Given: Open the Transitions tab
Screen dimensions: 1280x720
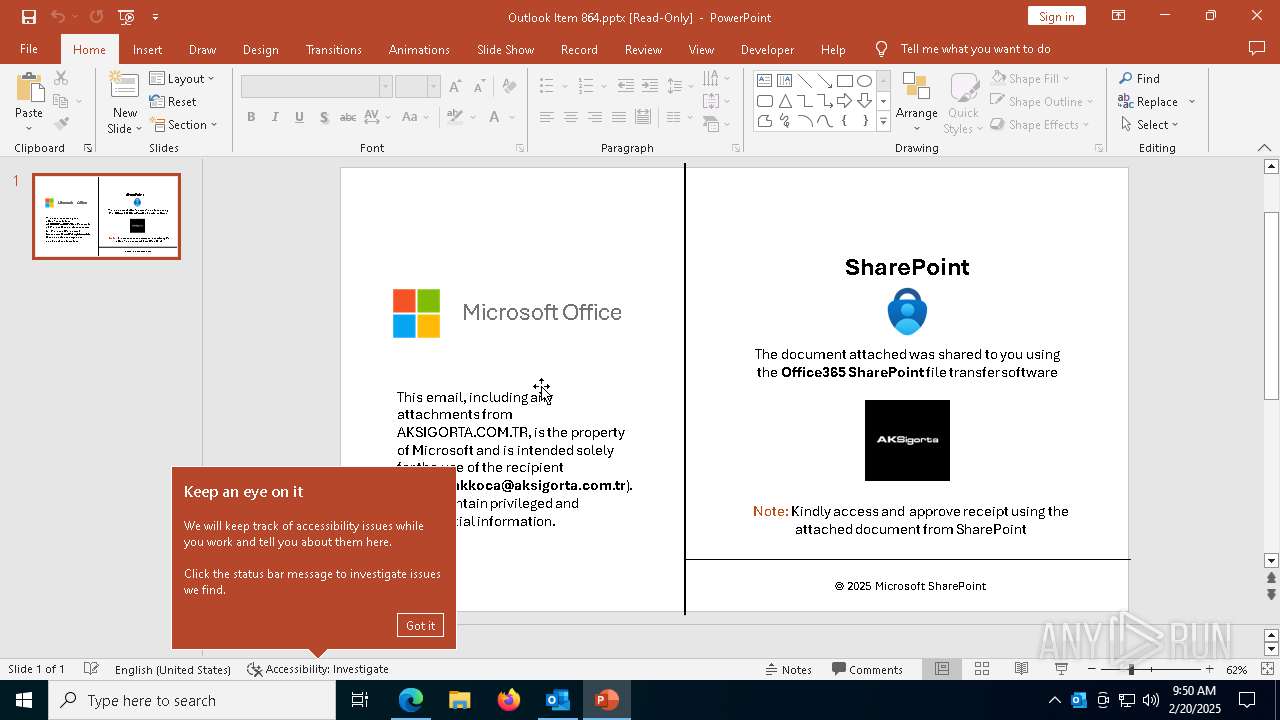Looking at the screenshot, I should pos(334,49).
